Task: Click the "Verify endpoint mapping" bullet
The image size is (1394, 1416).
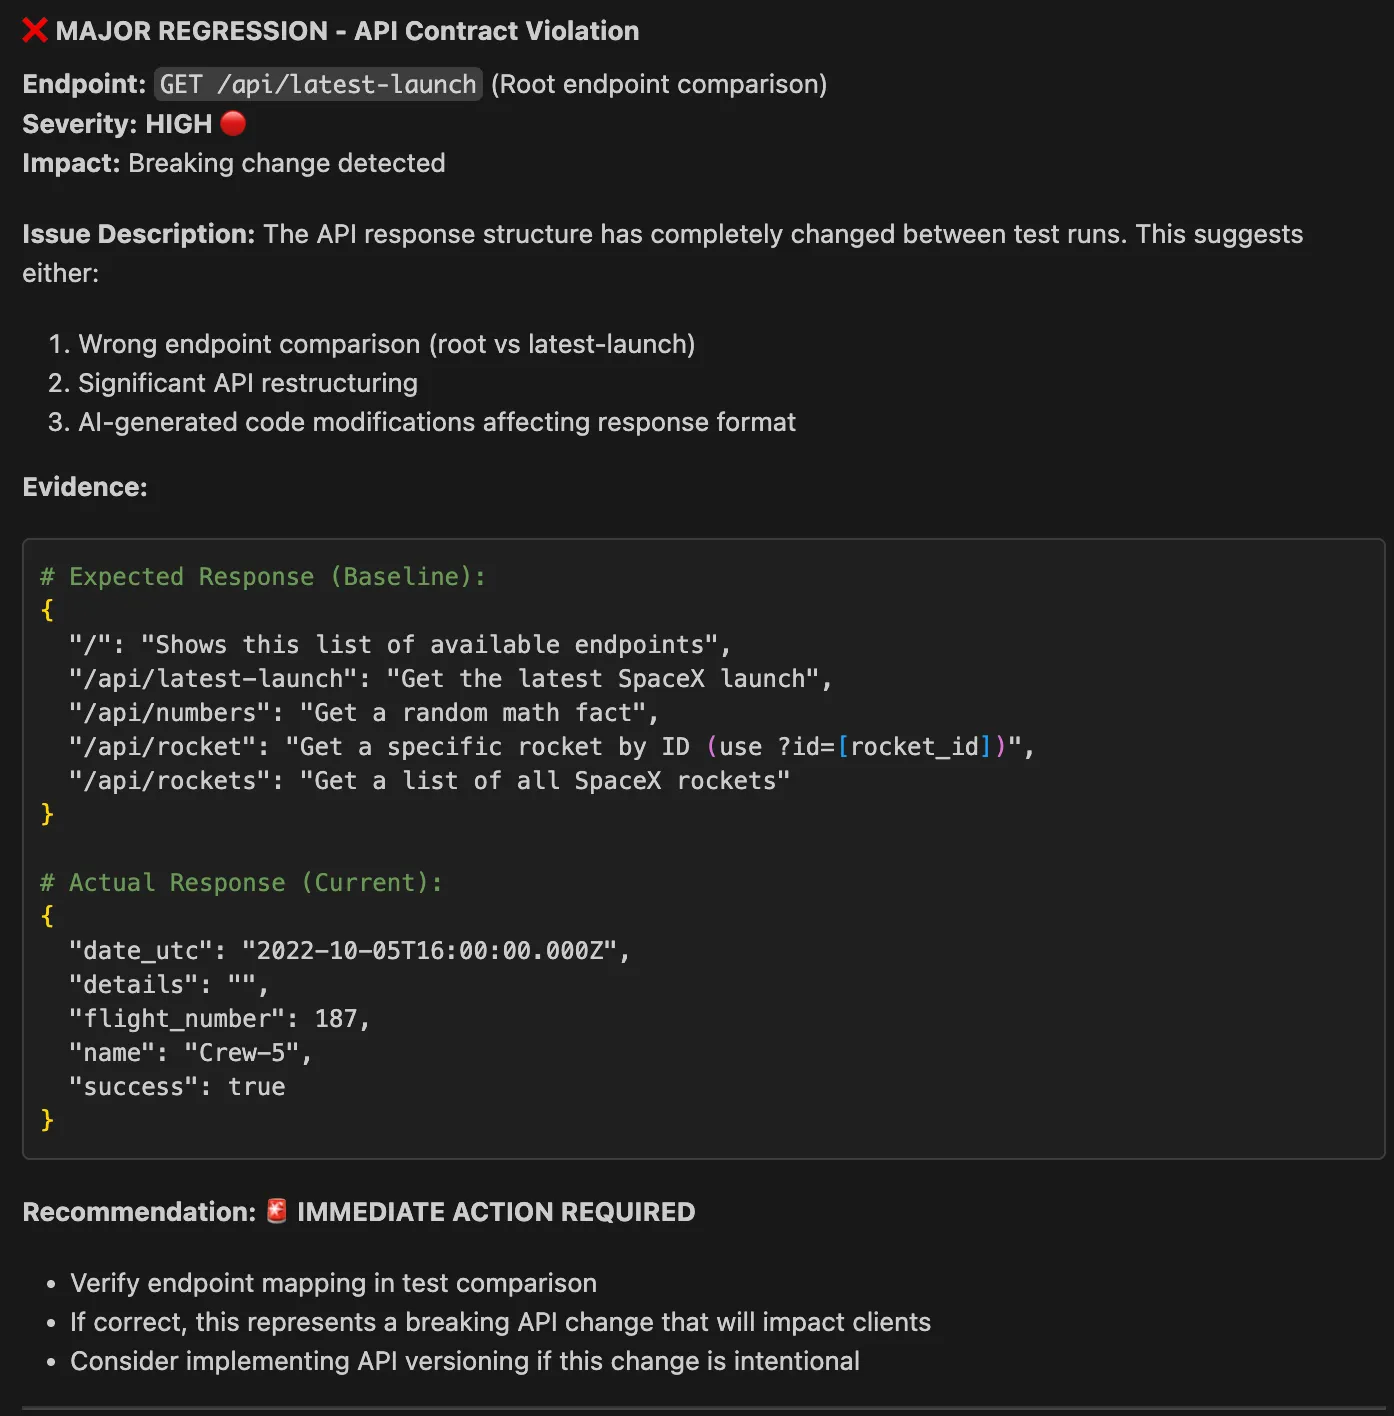Action: [x=333, y=1283]
